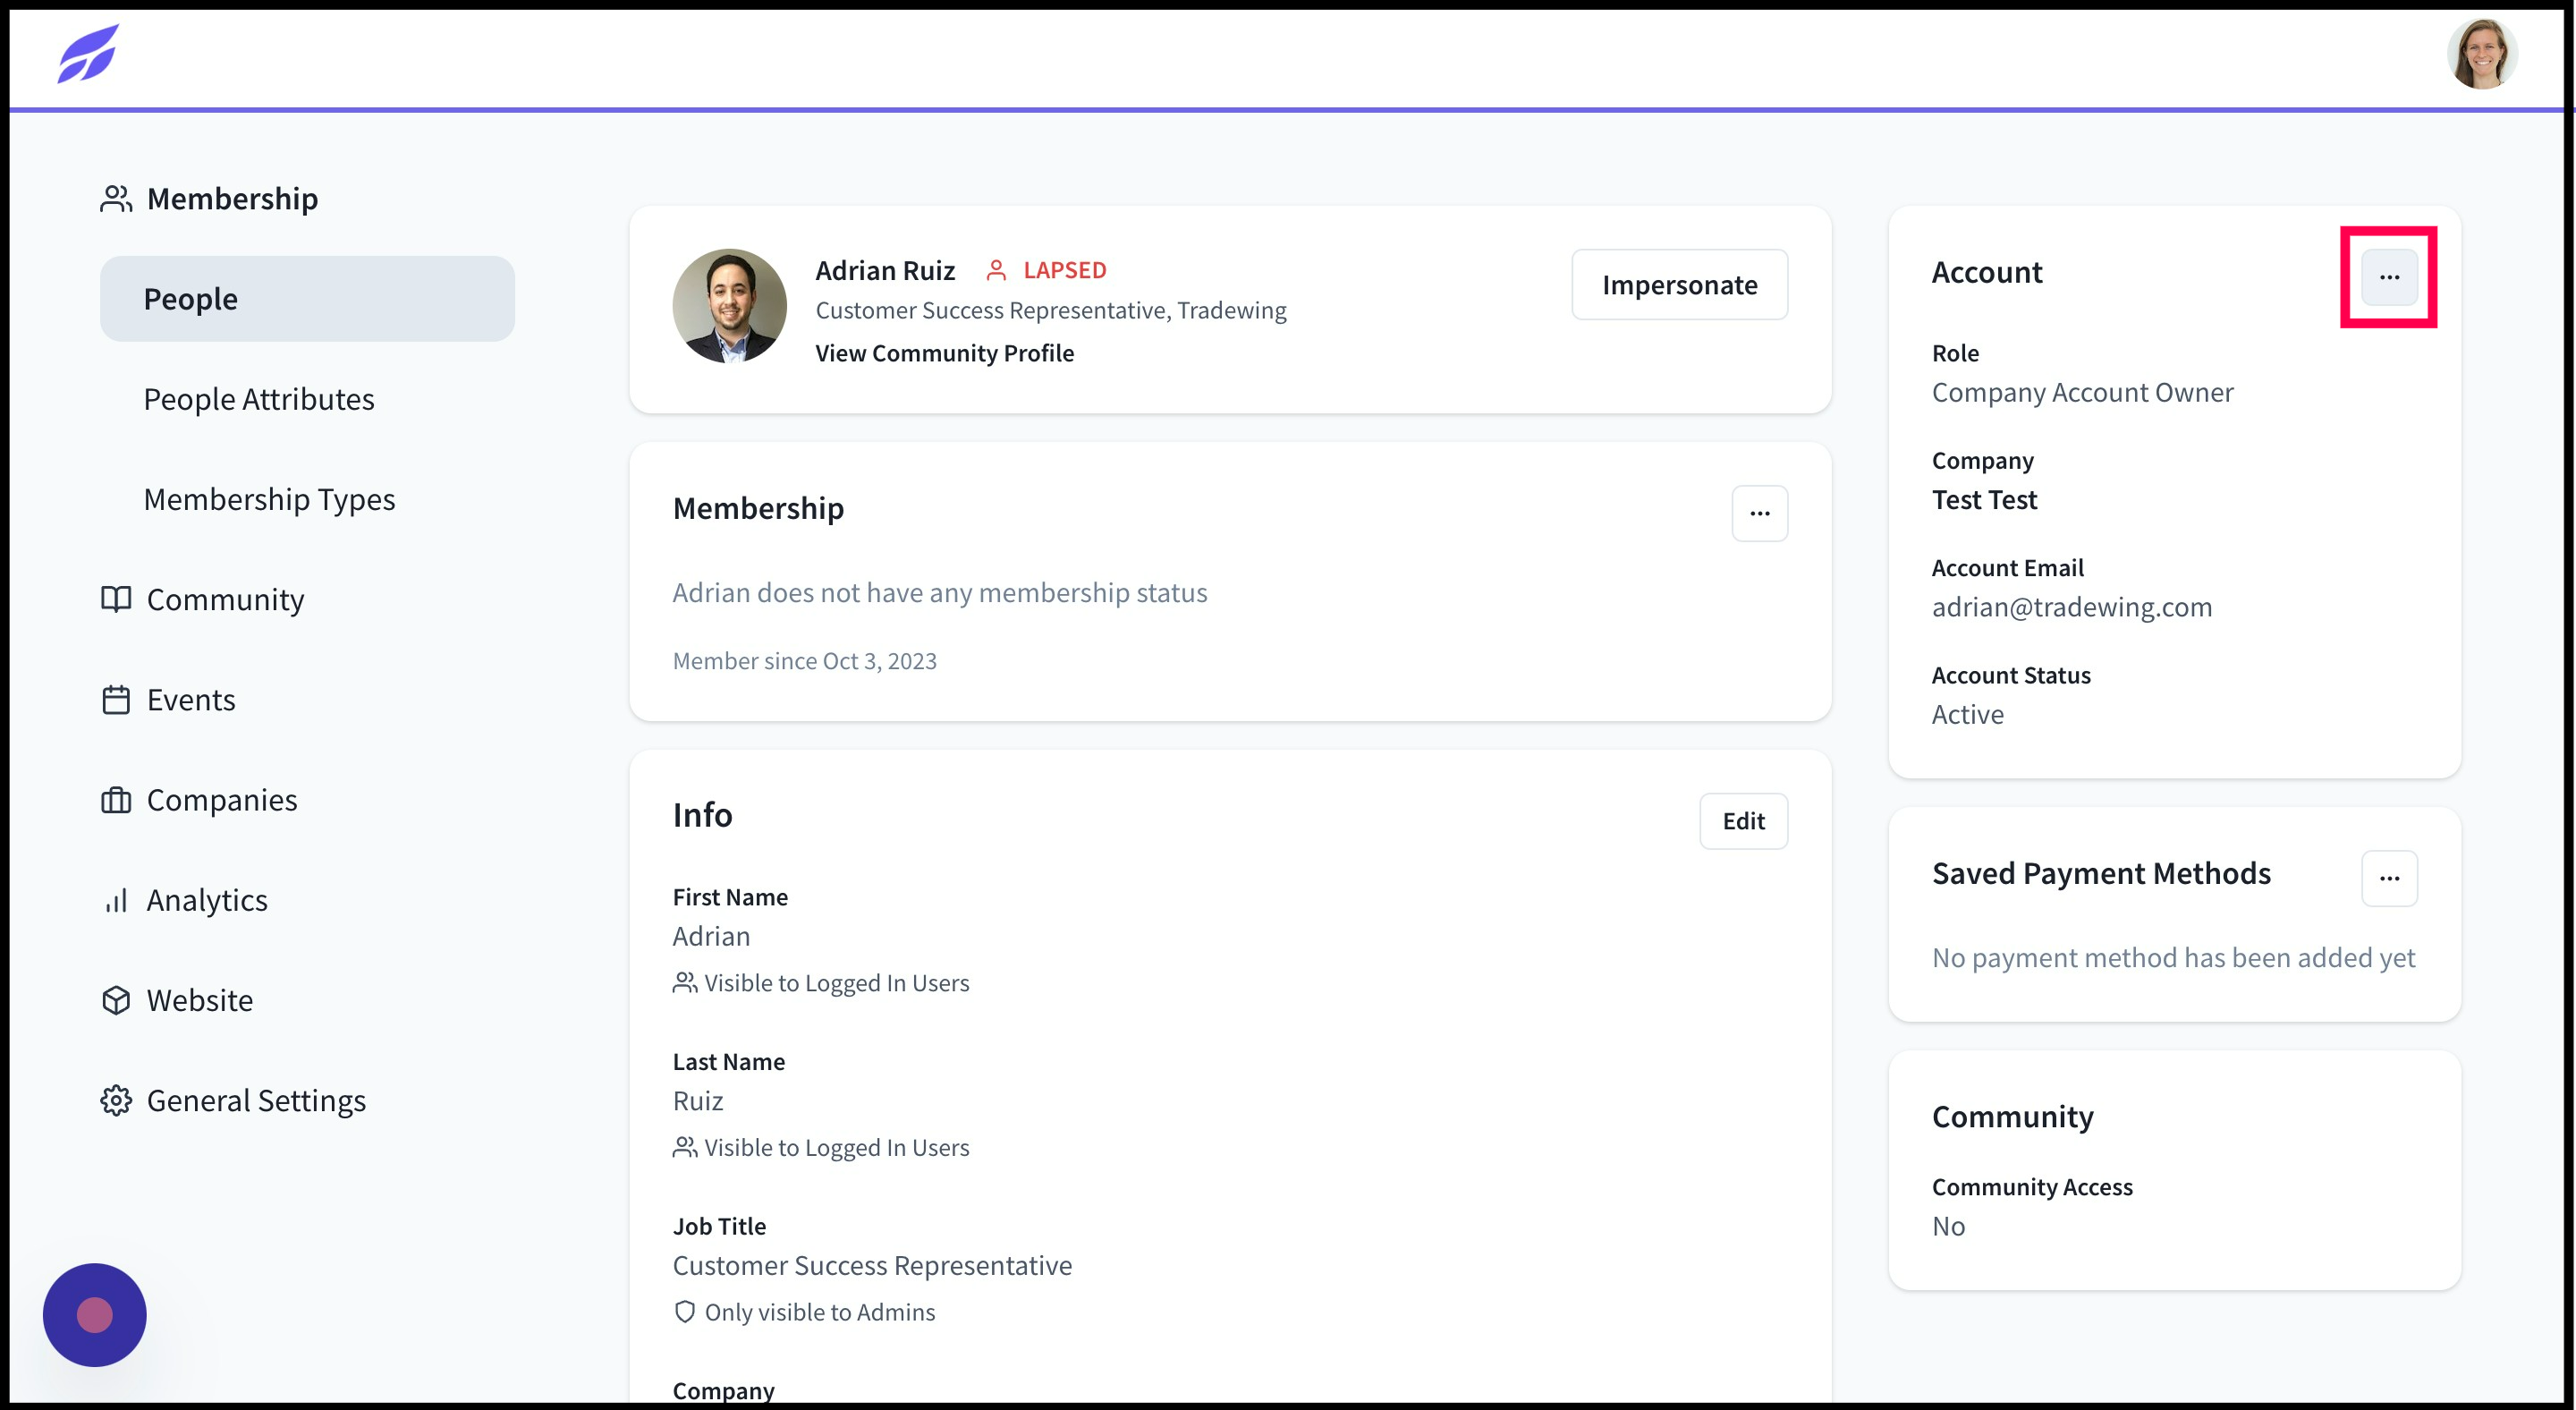The width and height of the screenshot is (2576, 1410).
Task: Open View Community Profile link
Action: click(x=944, y=353)
